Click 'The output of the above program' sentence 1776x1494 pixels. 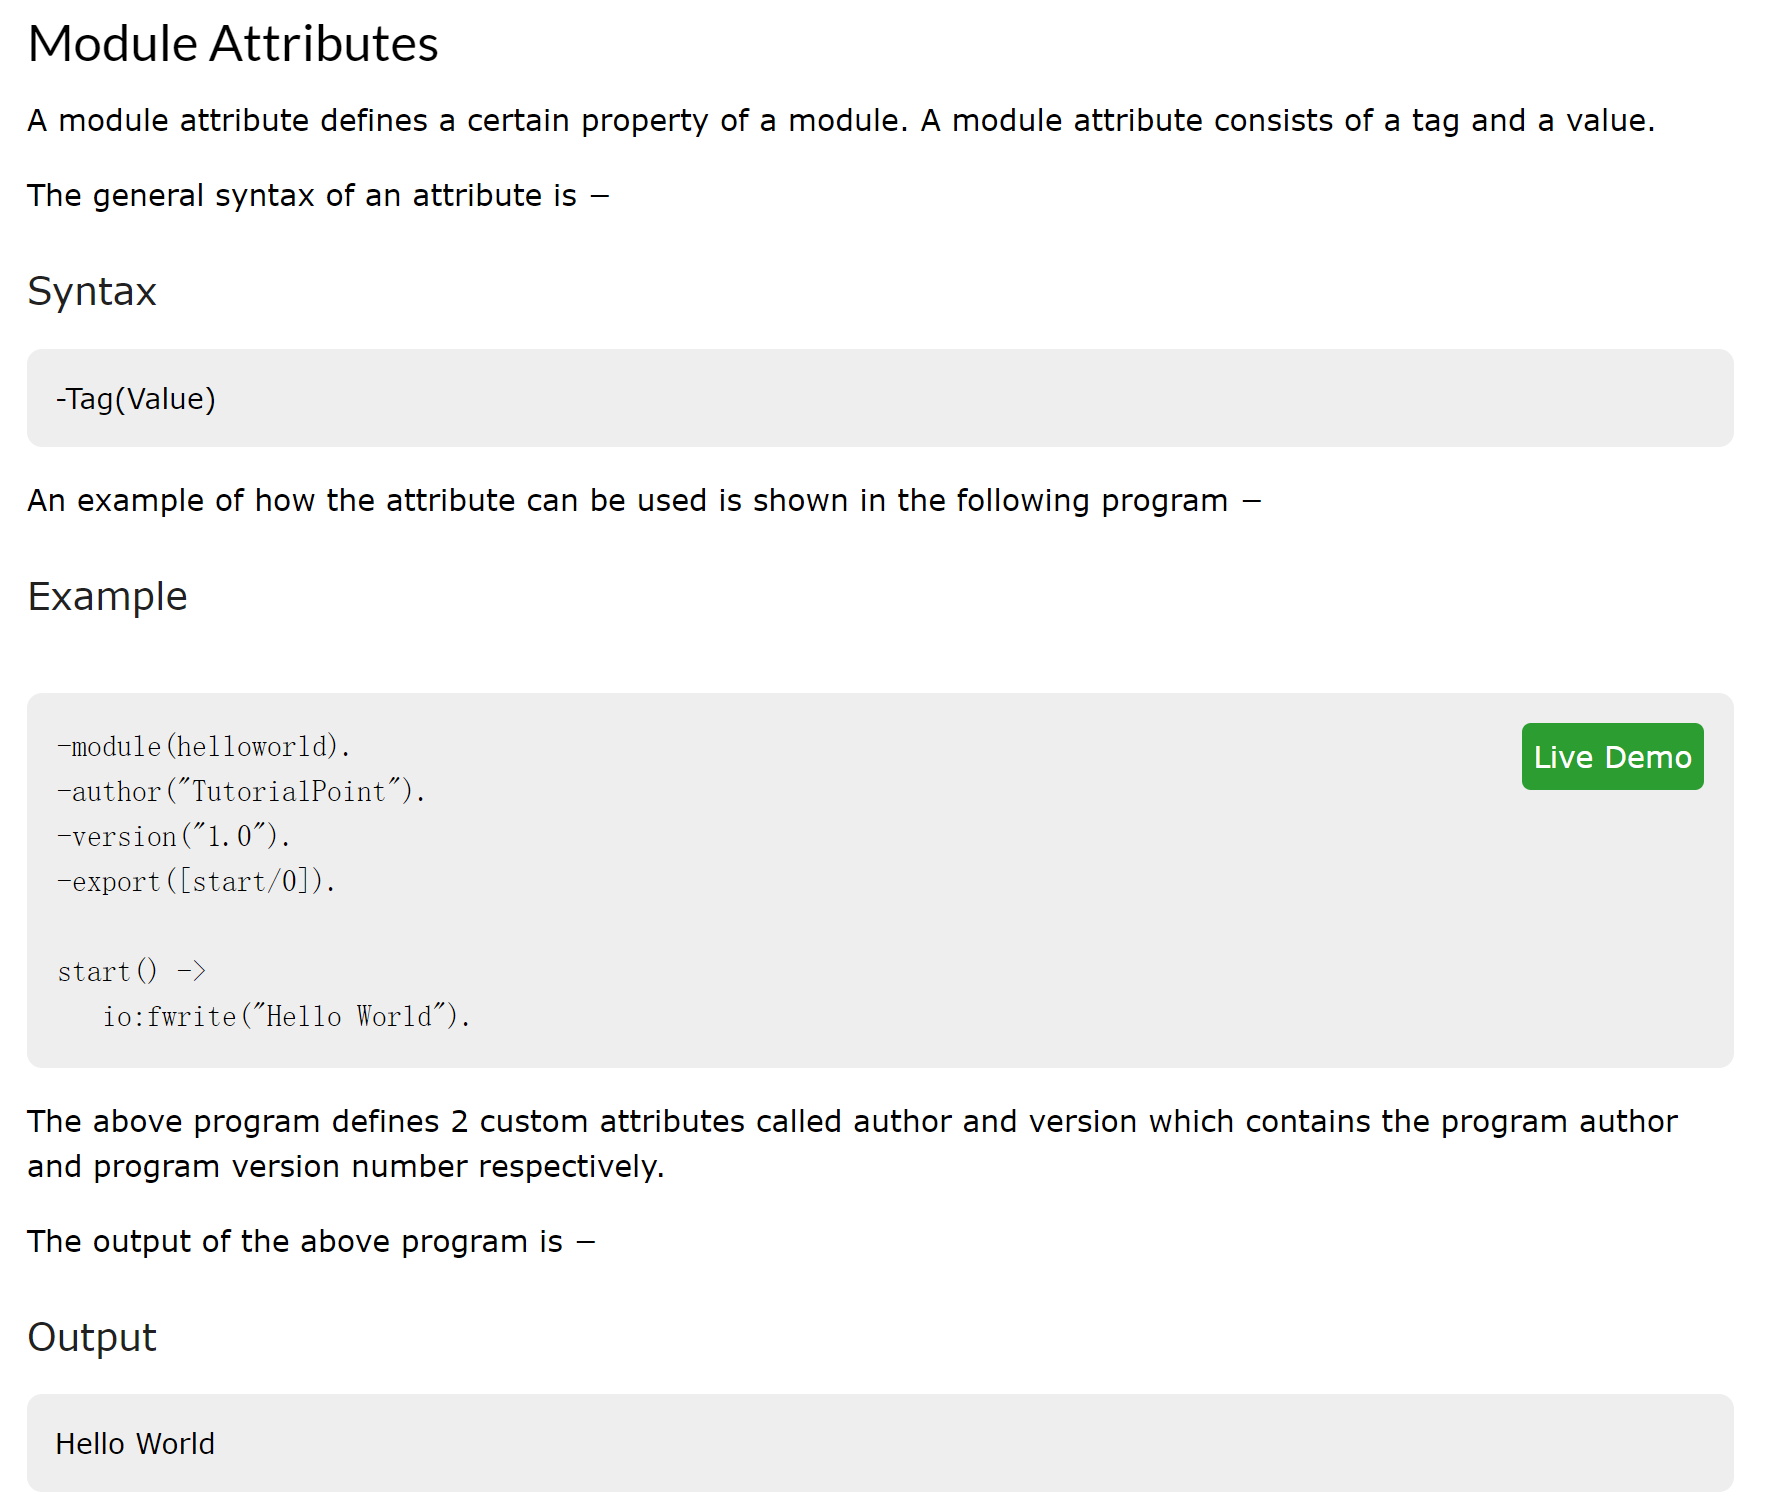[x=311, y=1241]
